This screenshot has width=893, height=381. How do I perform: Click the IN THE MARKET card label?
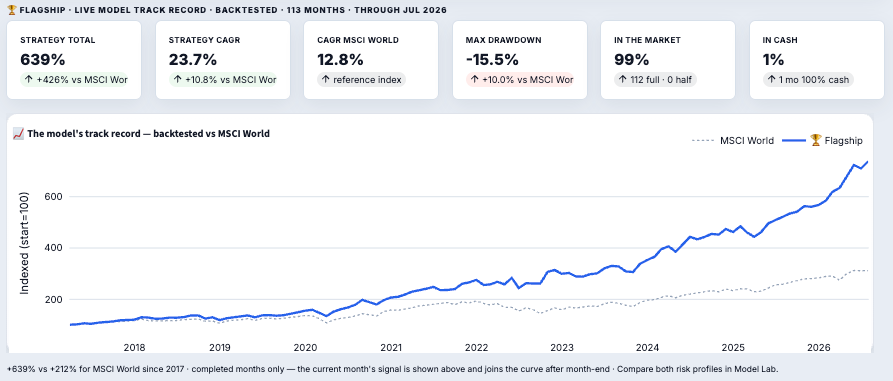(648, 40)
